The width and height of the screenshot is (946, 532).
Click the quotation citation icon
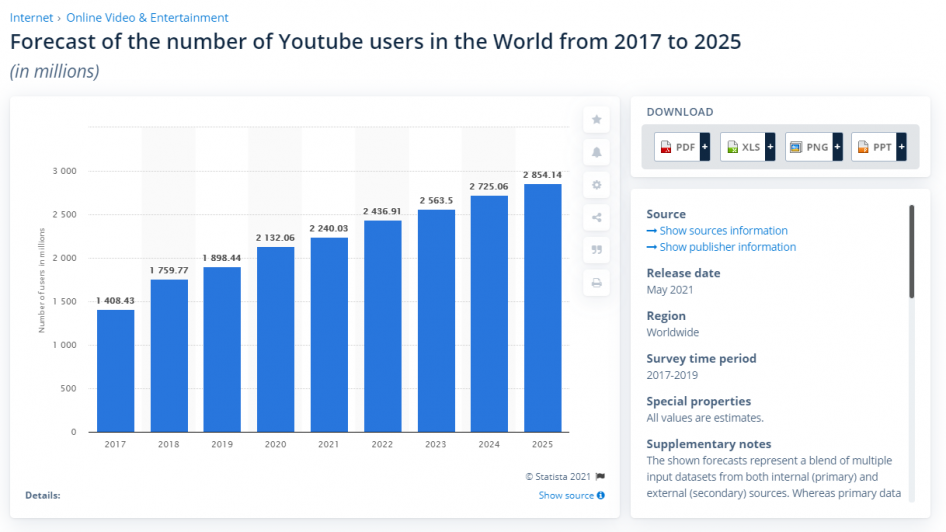pyautogui.click(x=596, y=250)
